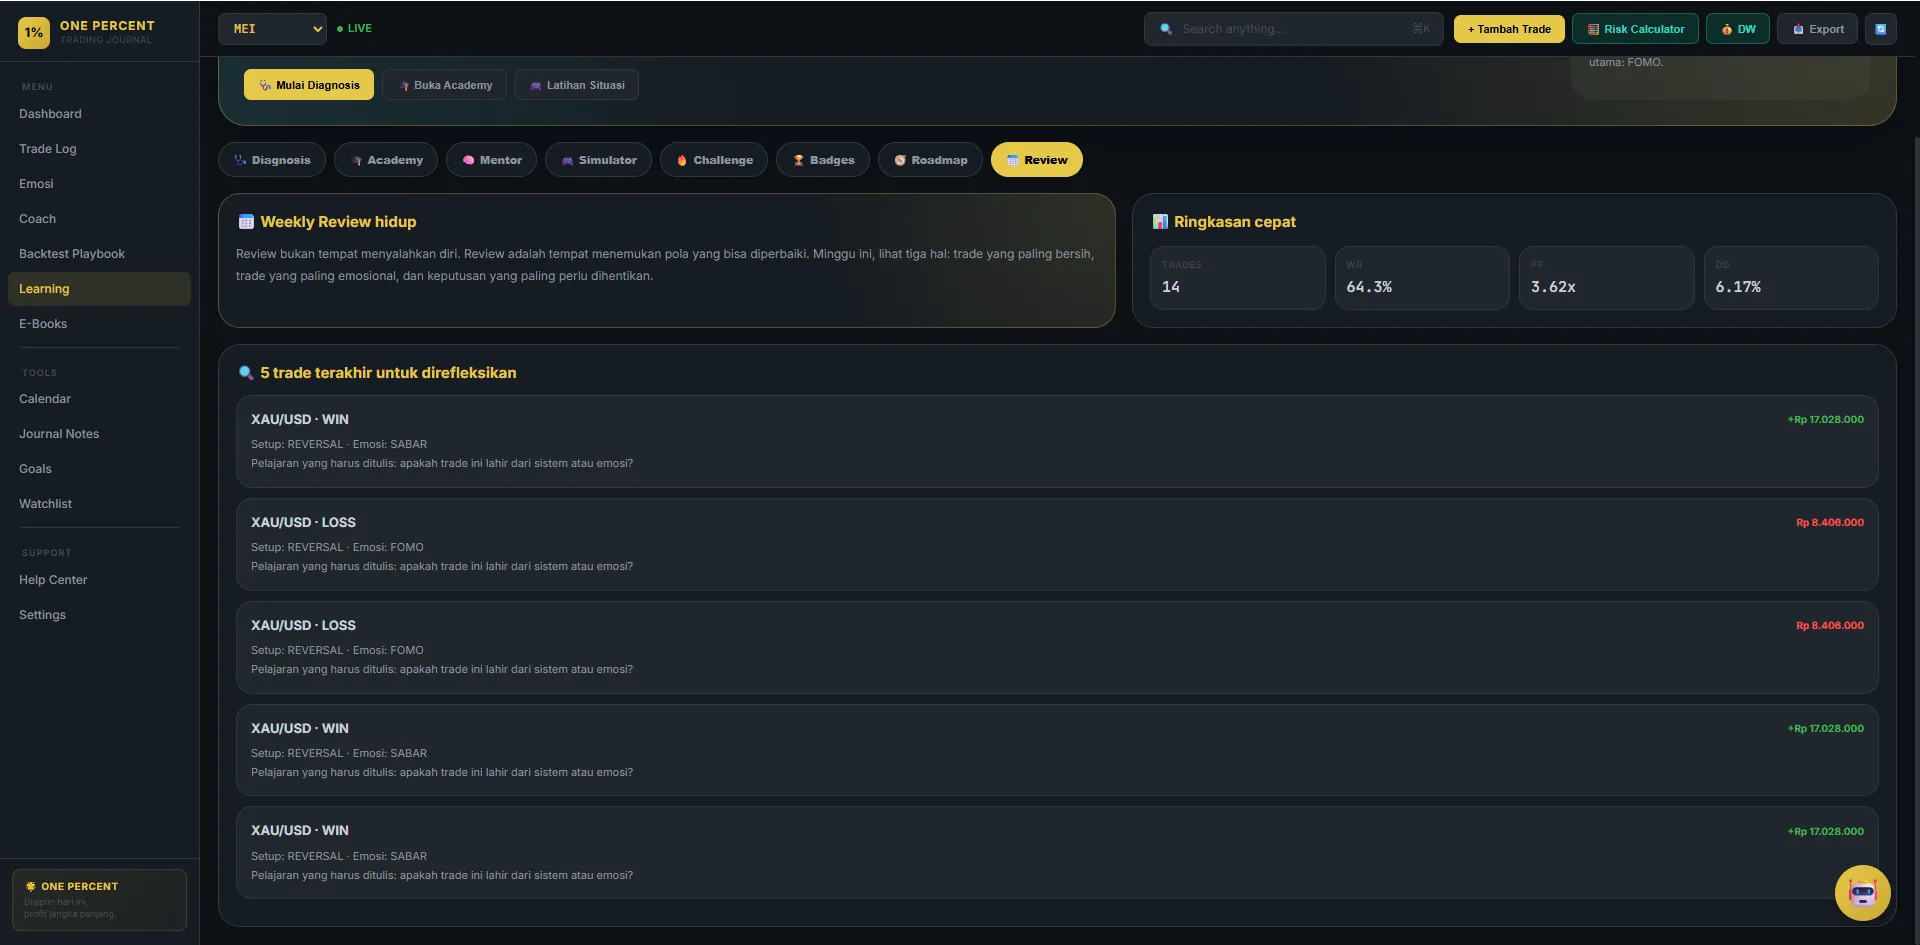This screenshot has height=945, width=1920.
Task: Click Mulai Diagnosis button
Action: (309, 85)
